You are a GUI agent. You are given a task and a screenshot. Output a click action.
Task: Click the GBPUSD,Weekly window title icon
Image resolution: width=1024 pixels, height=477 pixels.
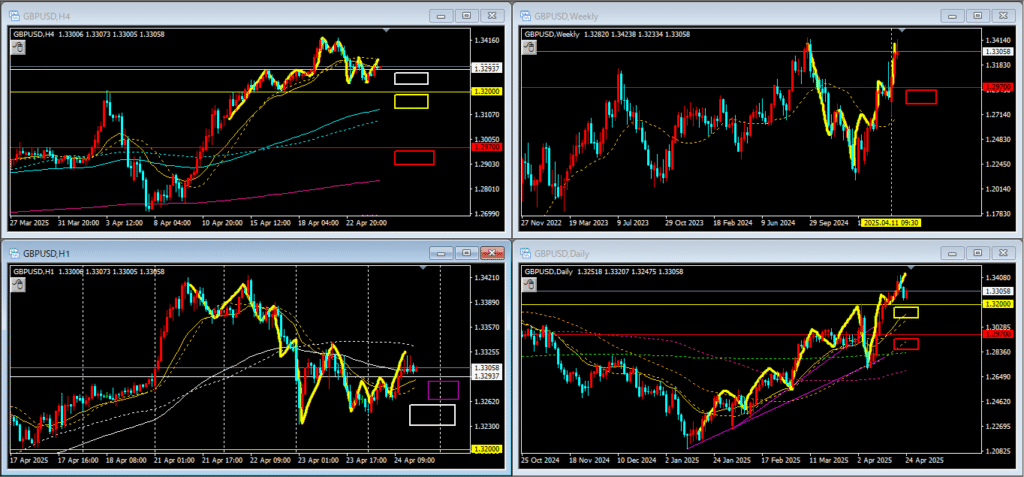525,16
